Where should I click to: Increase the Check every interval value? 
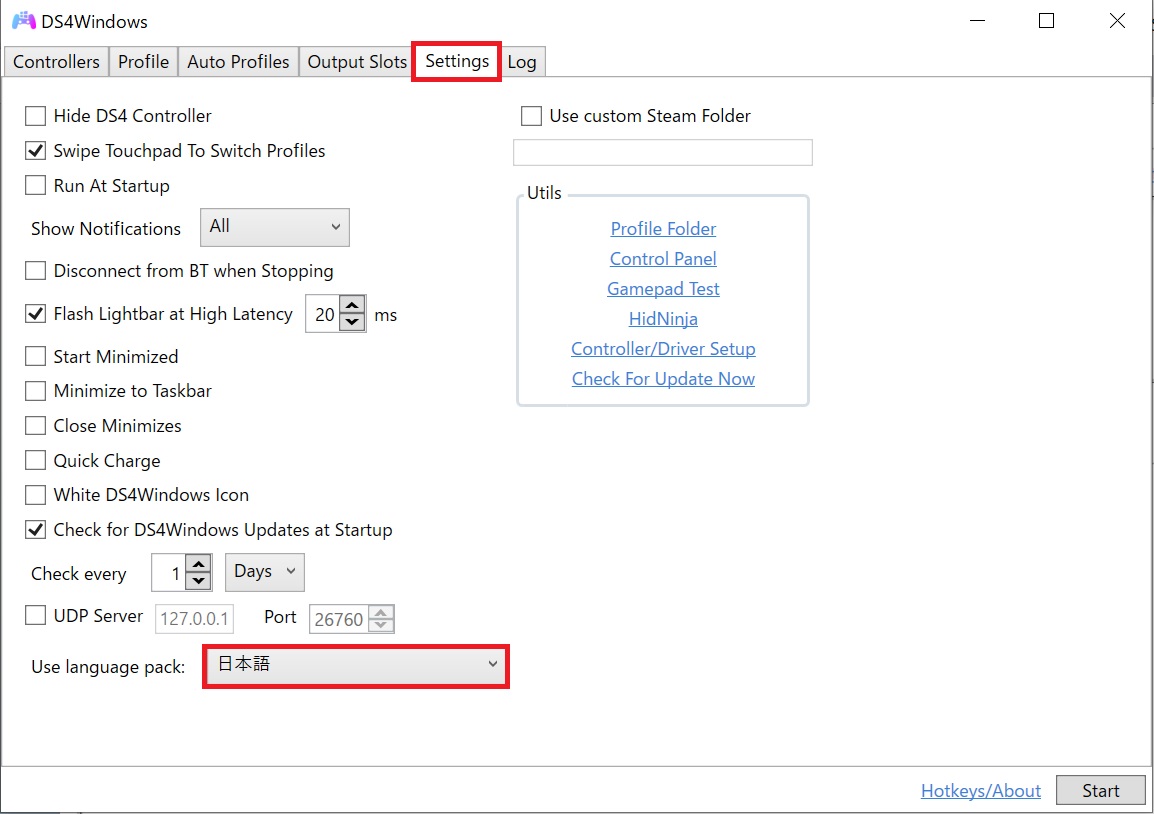tap(198, 565)
